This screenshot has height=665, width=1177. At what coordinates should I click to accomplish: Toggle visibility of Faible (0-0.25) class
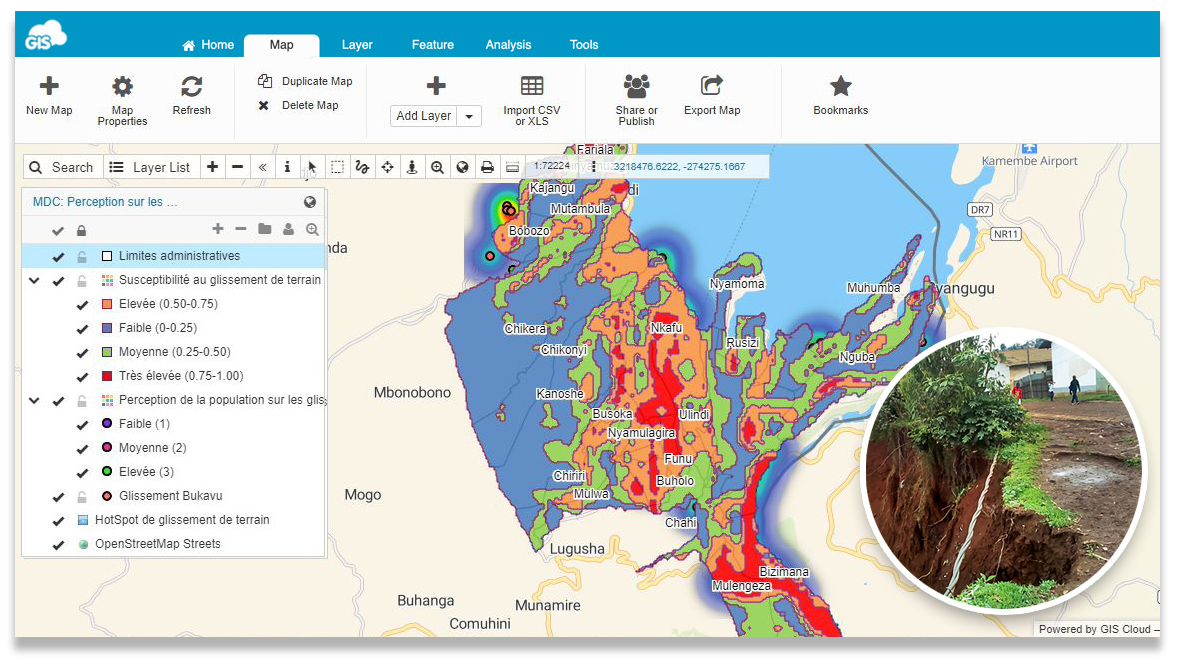tap(82, 329)
